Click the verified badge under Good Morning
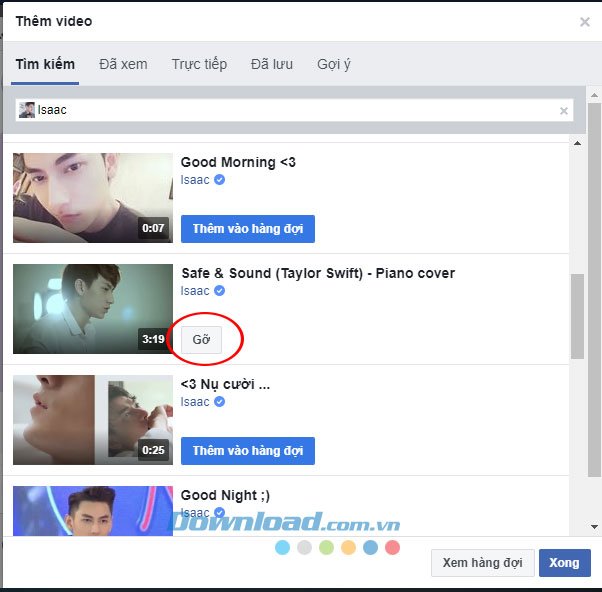Screen dimensions: 602x592 point(219,180)
